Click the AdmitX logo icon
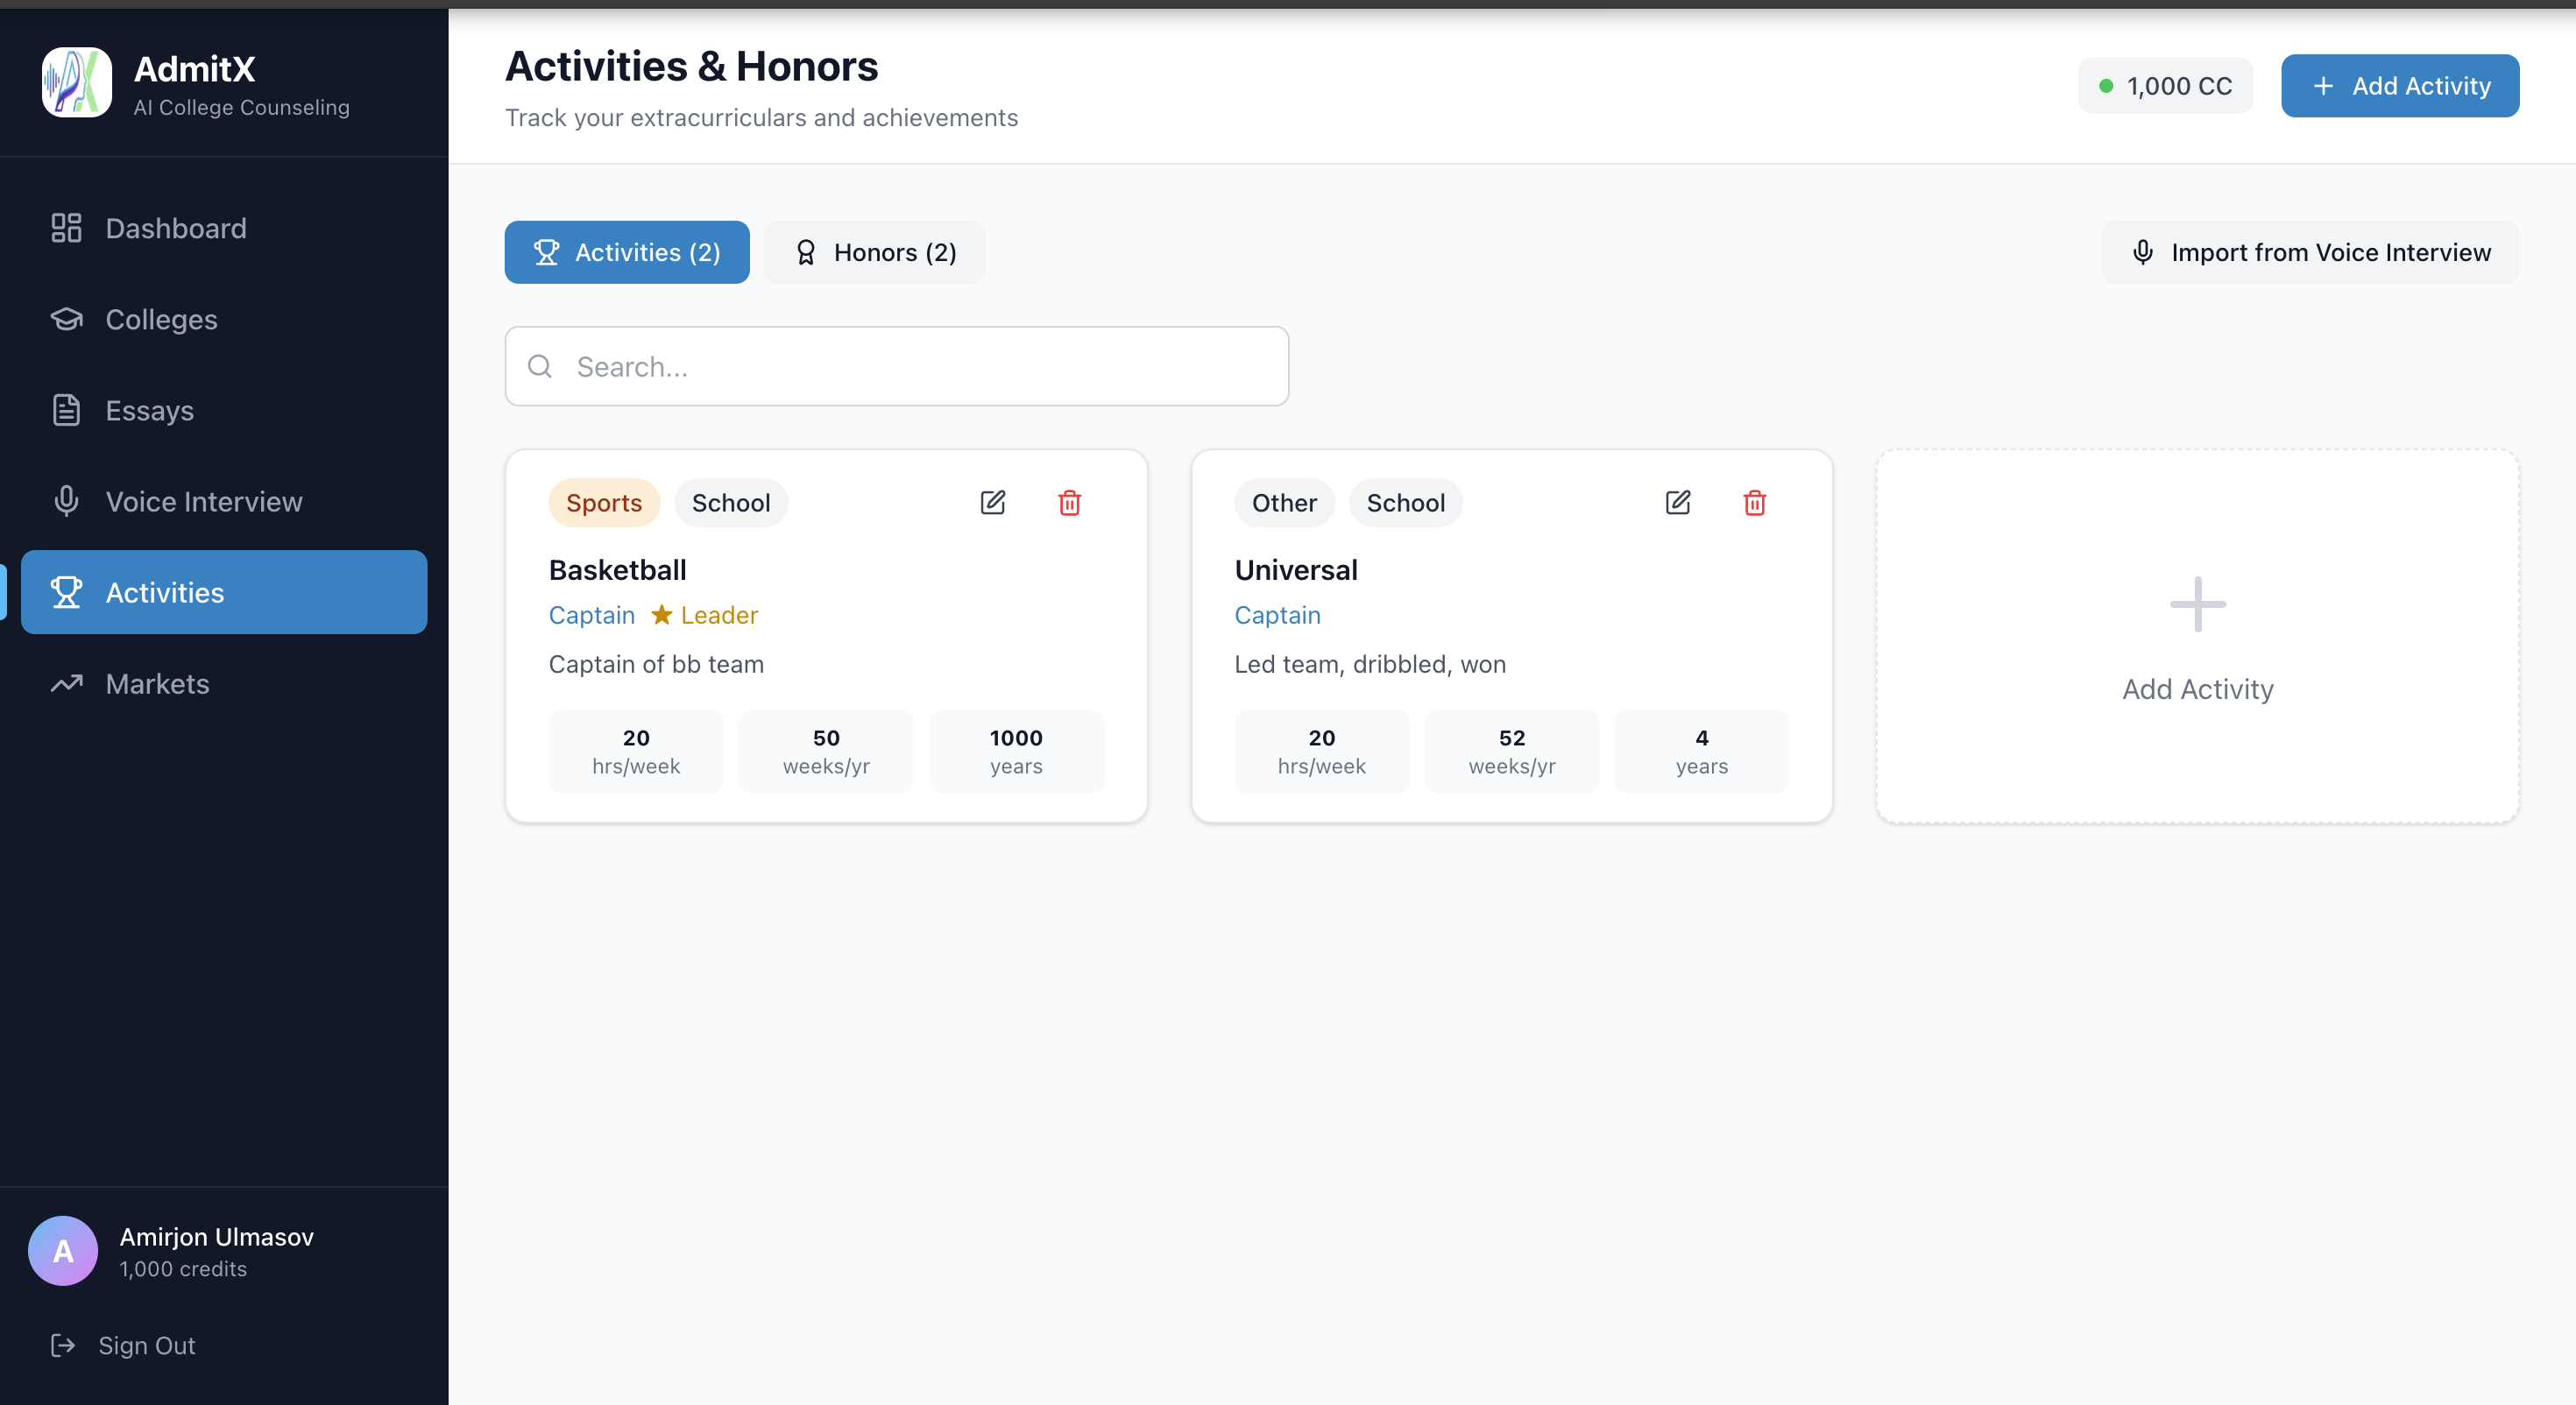 click(x=76, y=83)
